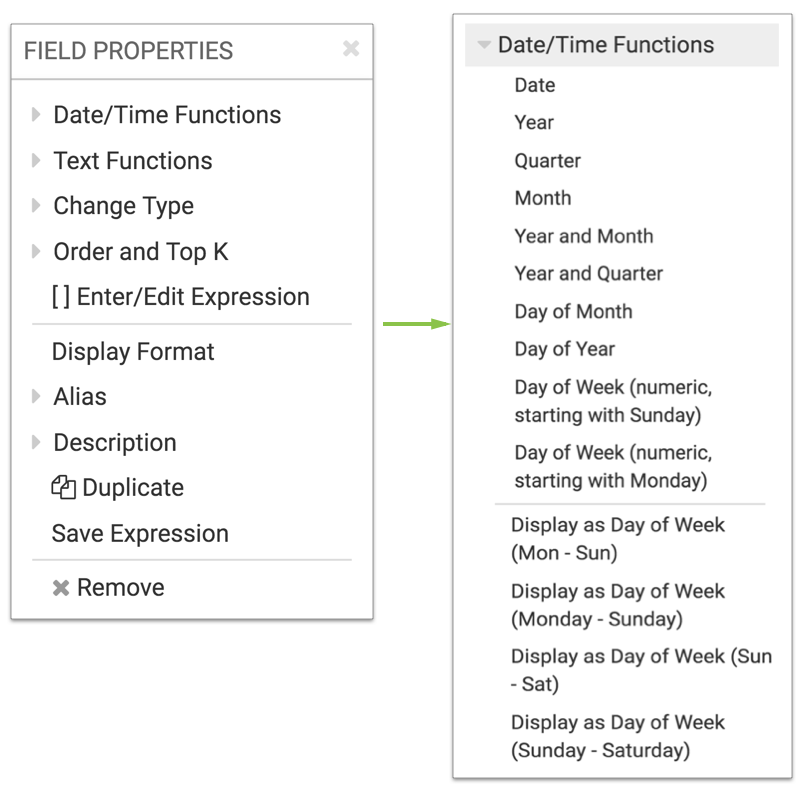Select the Quarter date function

coord(547,161)
